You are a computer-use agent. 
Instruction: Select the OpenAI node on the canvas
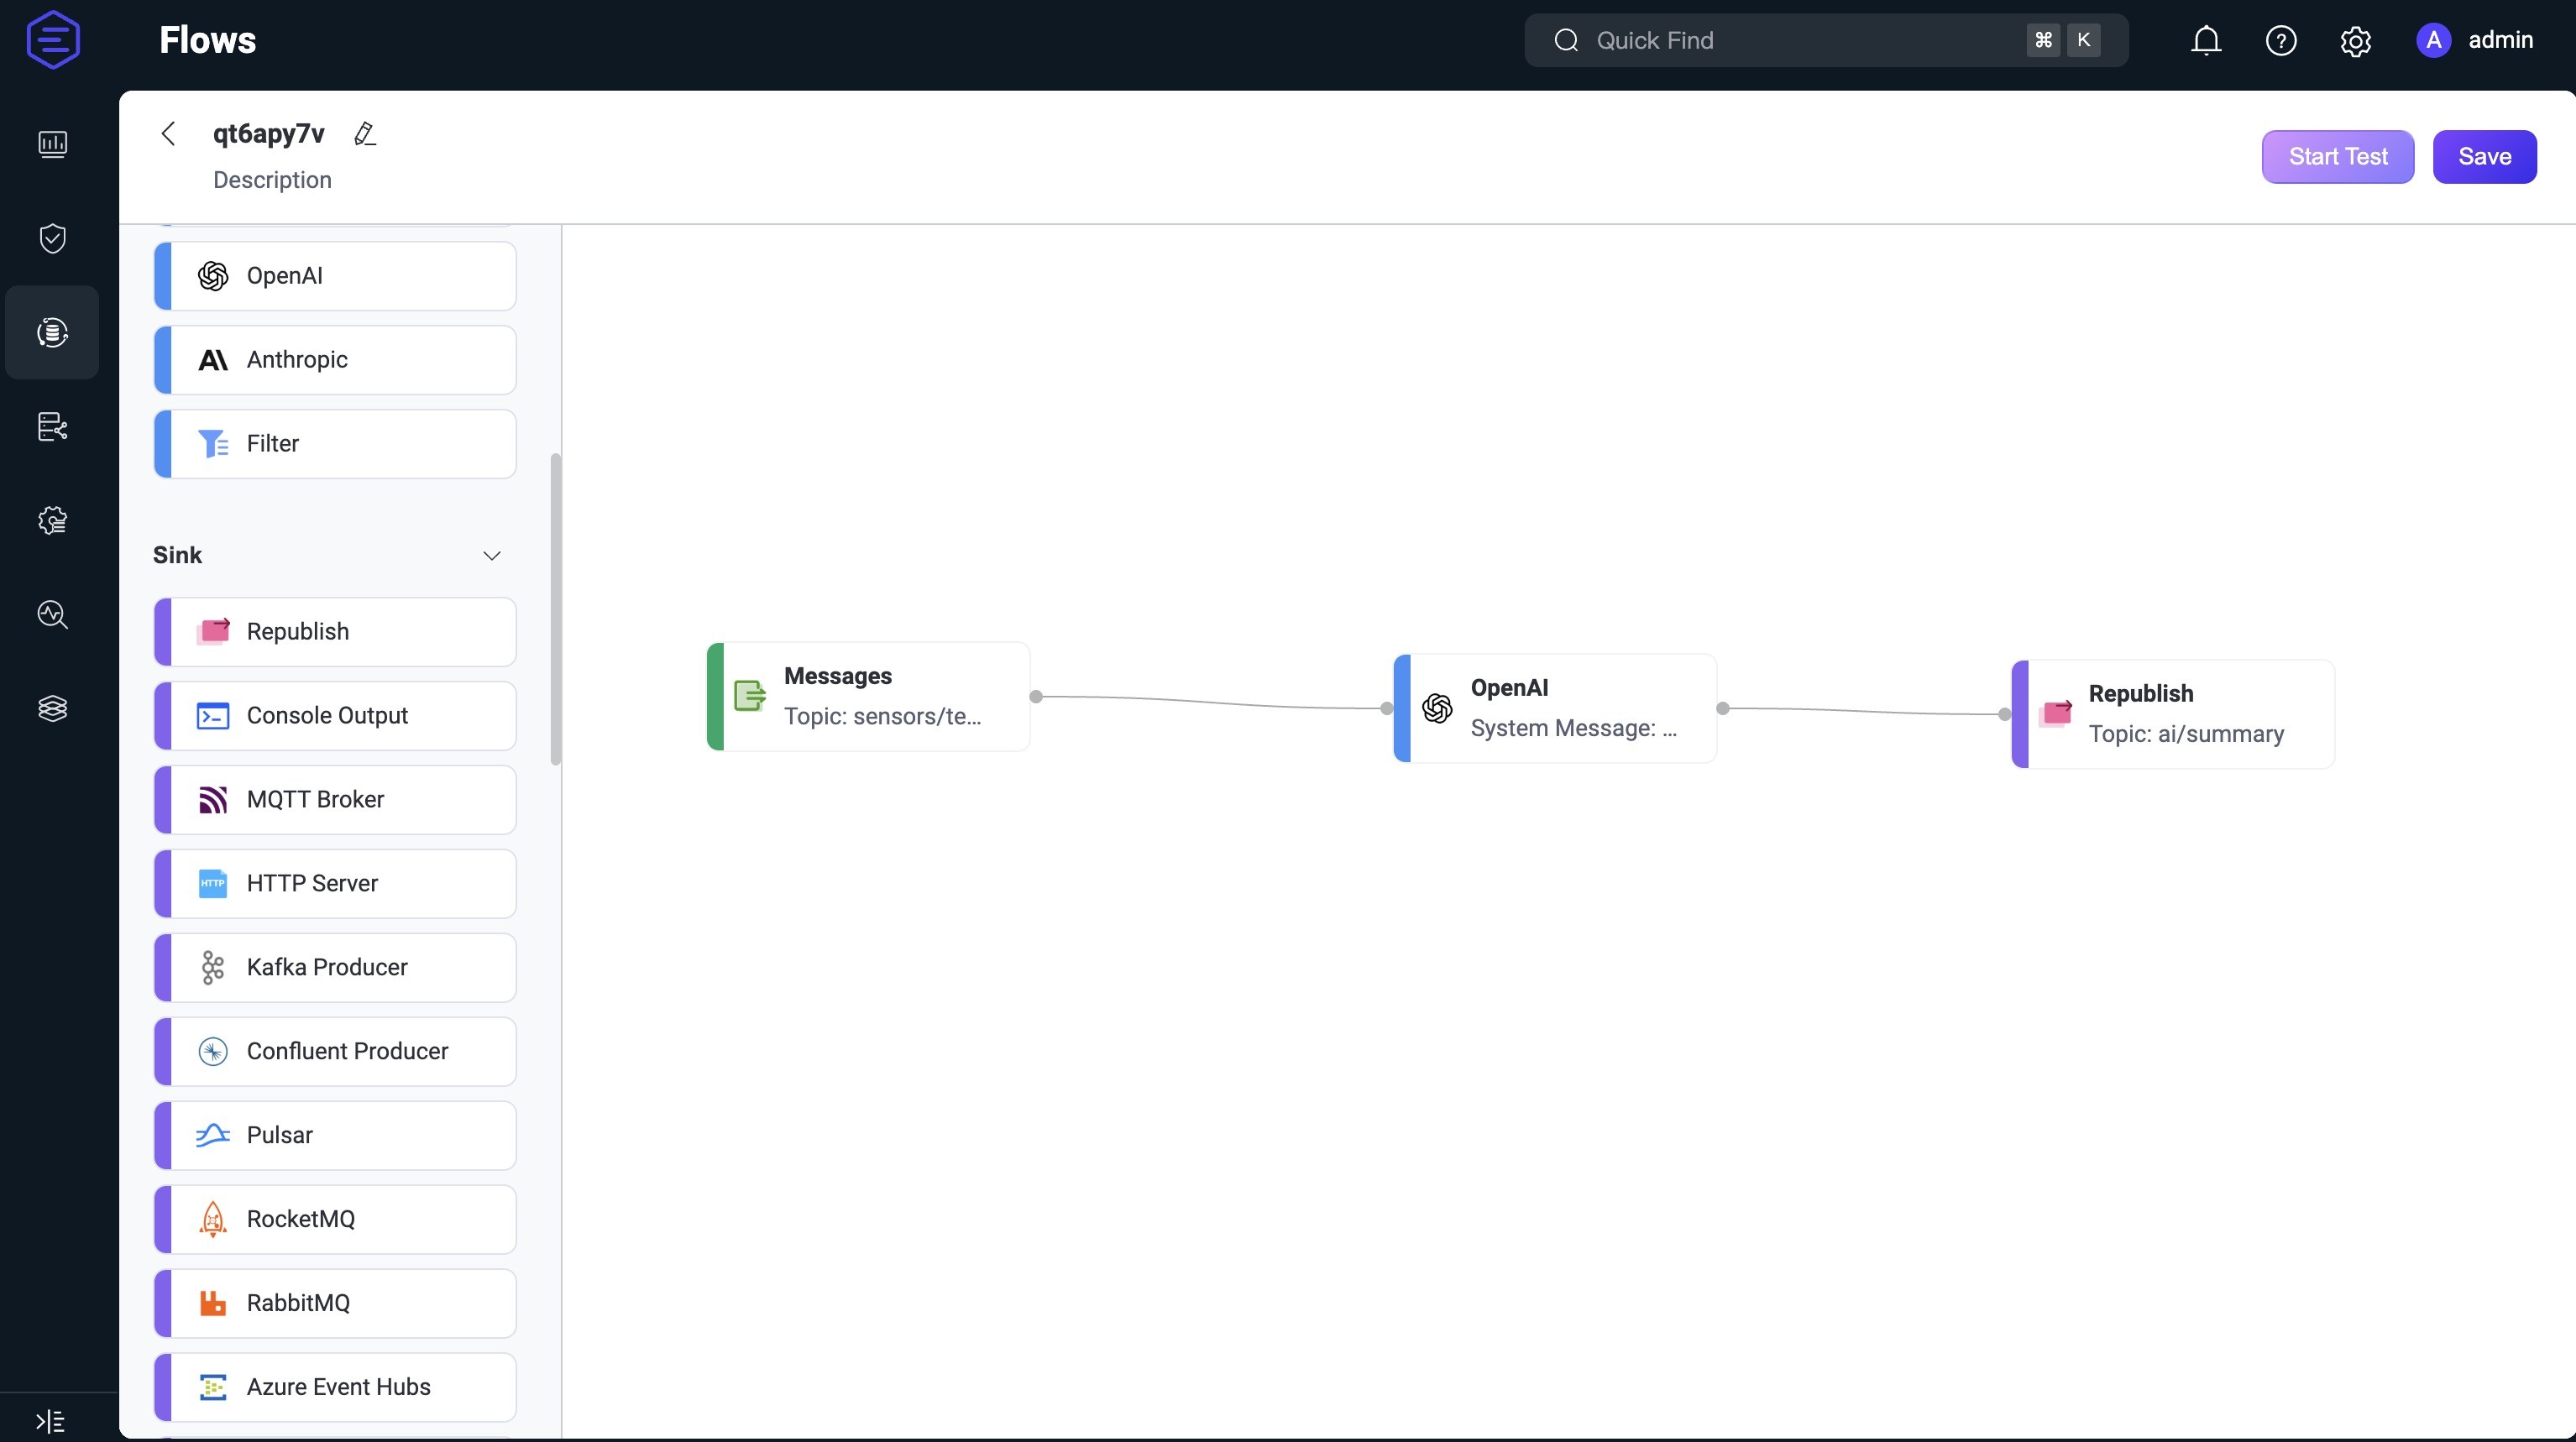click(1555, 708)
